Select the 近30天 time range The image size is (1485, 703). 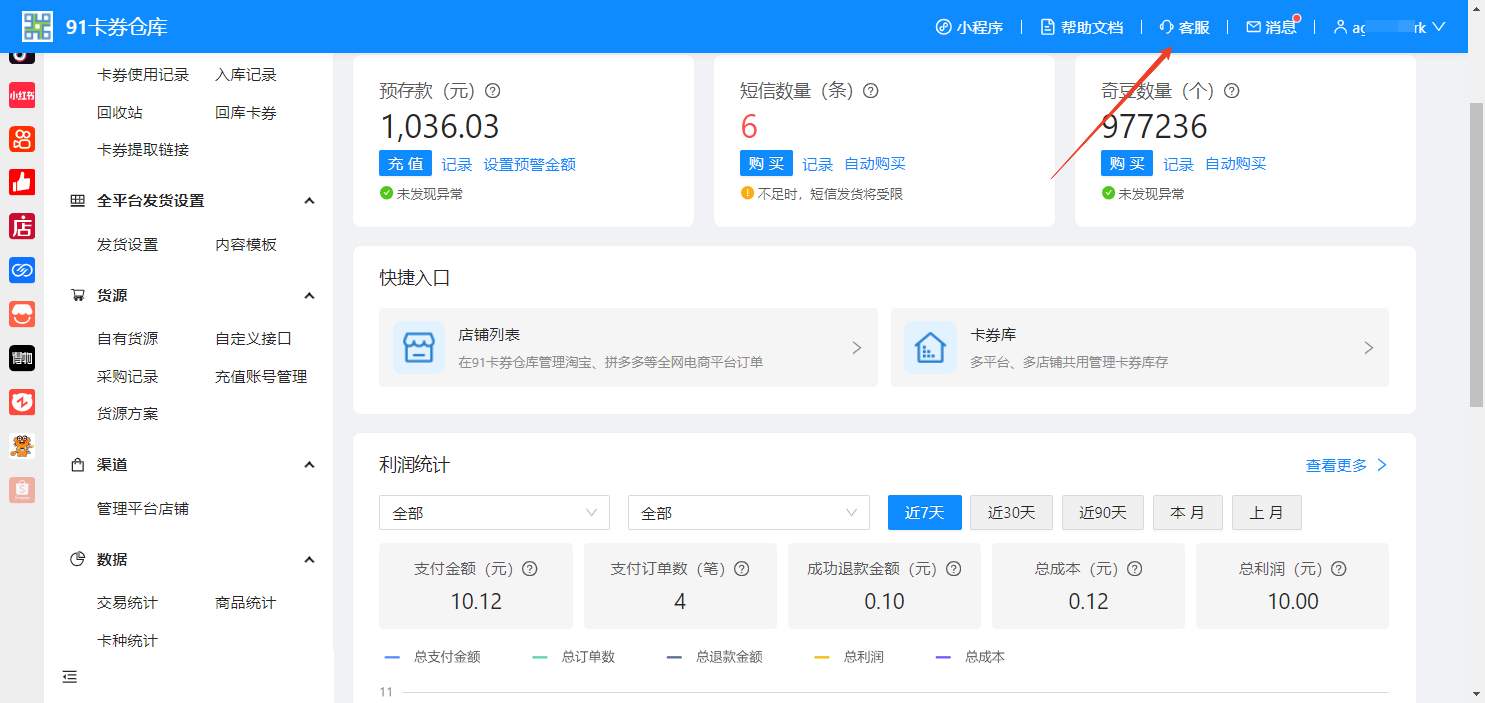(x=1011, y=512)
